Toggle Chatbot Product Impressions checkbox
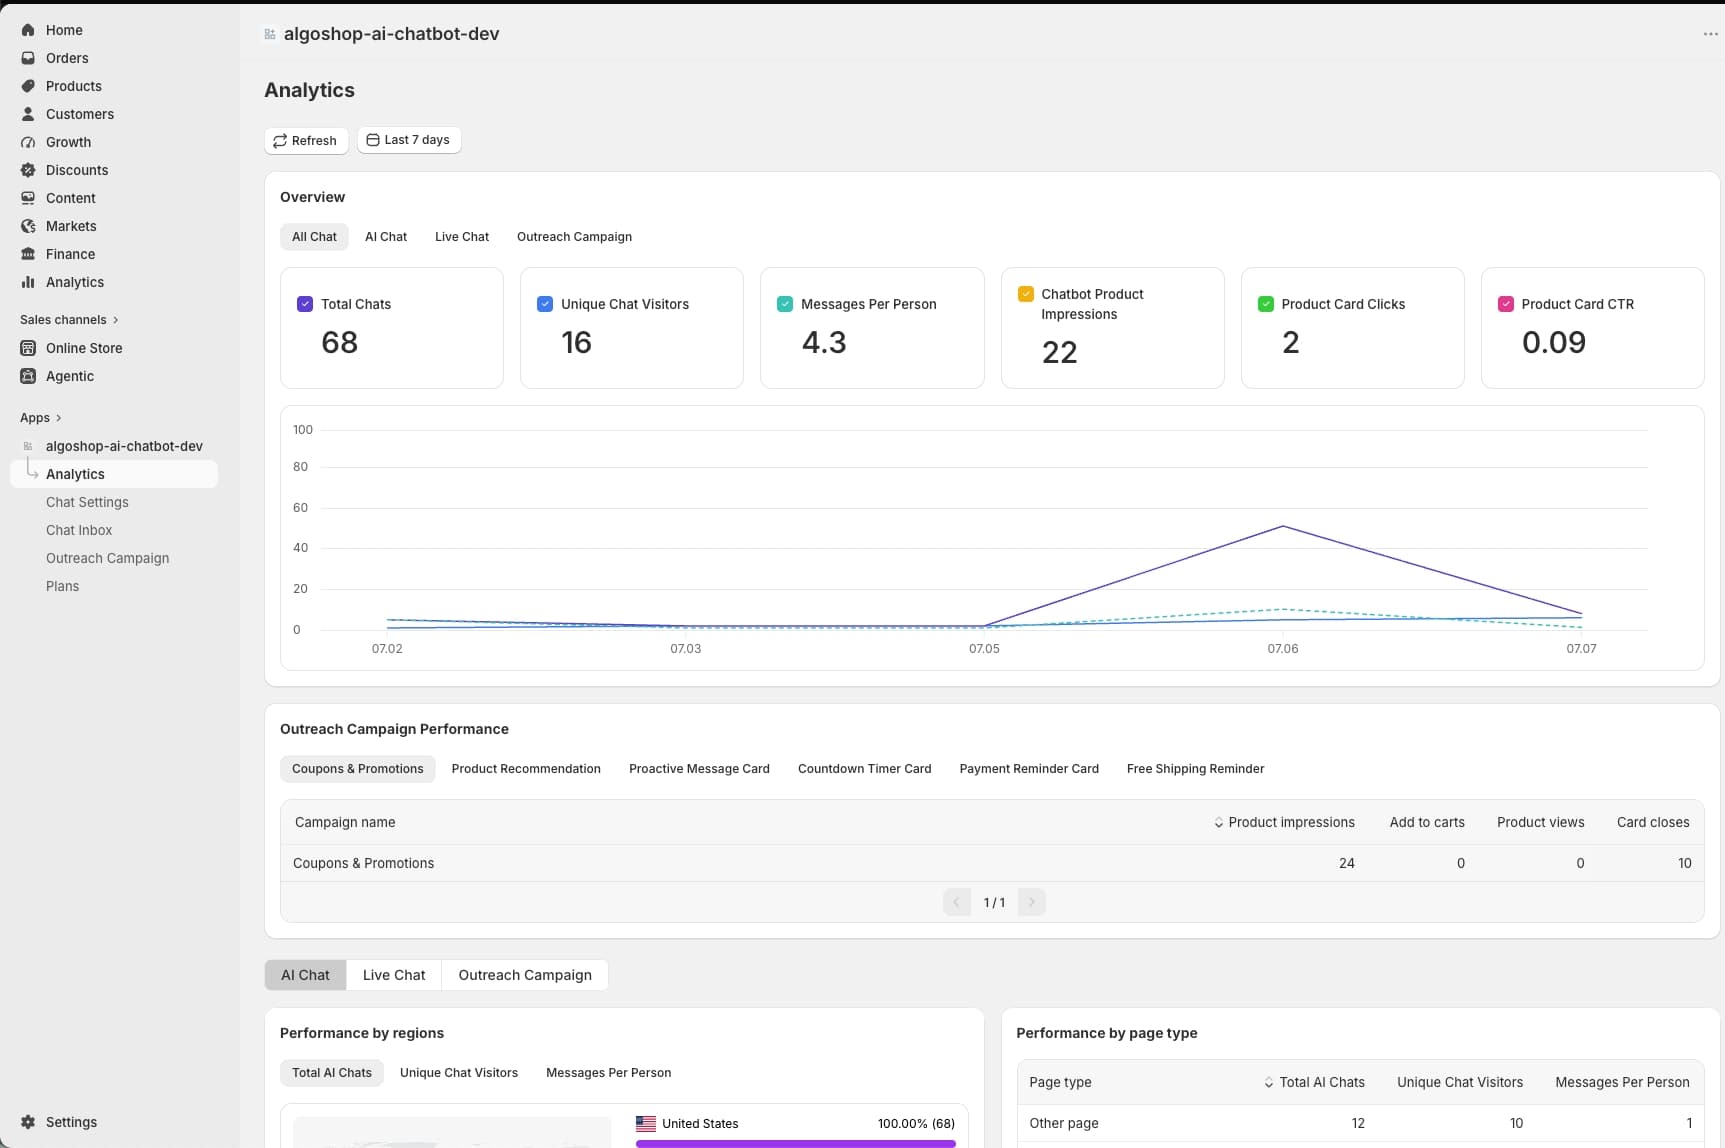This screenshot has height=1148, width=1725. point(1025,294)
